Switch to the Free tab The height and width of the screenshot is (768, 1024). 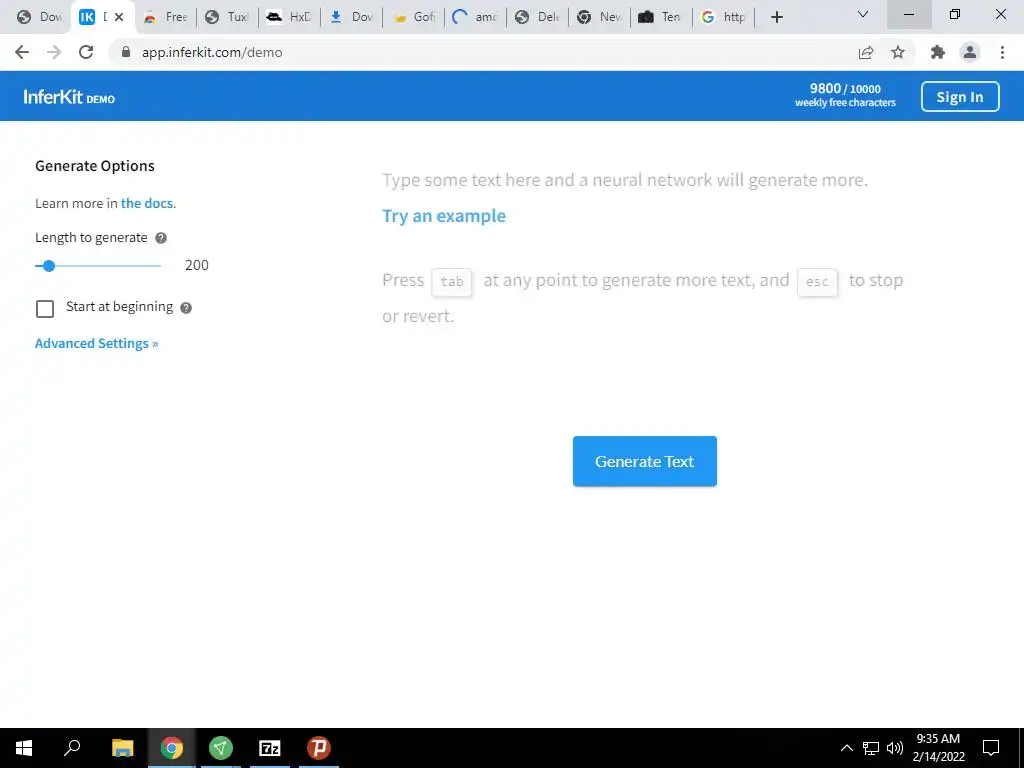click(x=166, y=17)
